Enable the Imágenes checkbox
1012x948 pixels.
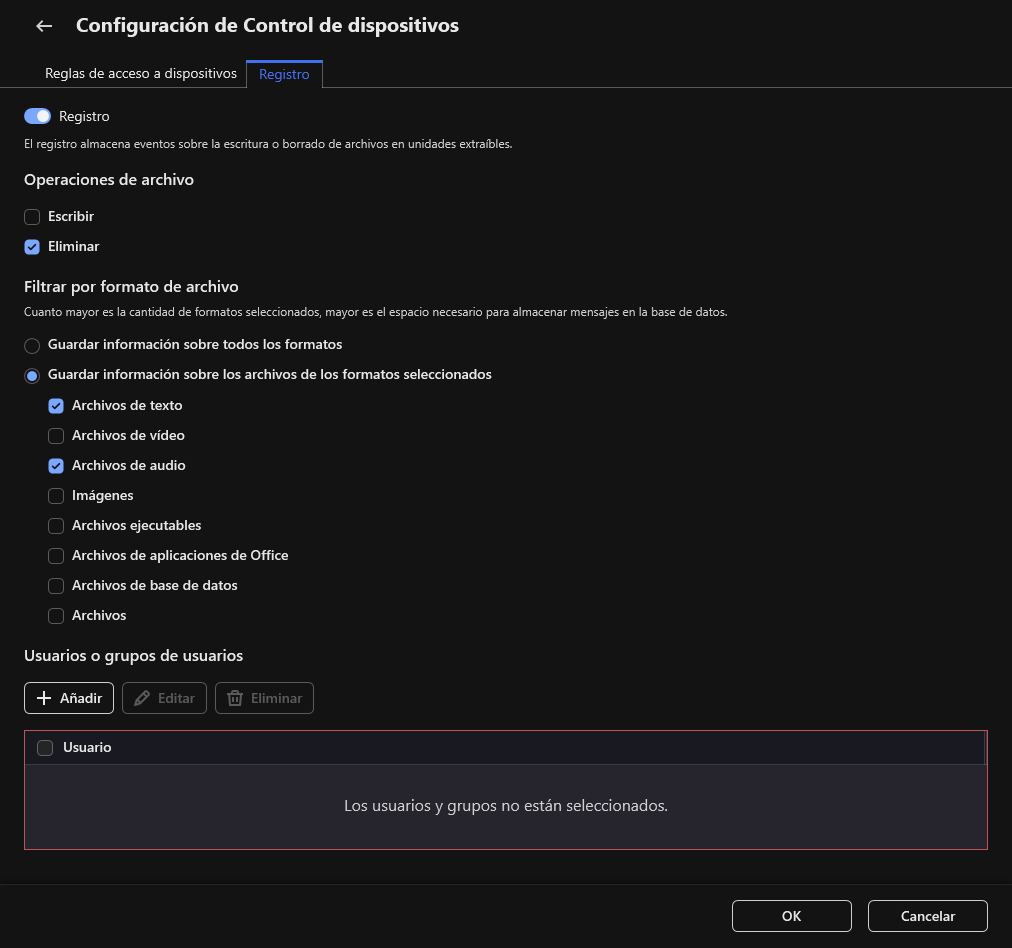56,495
